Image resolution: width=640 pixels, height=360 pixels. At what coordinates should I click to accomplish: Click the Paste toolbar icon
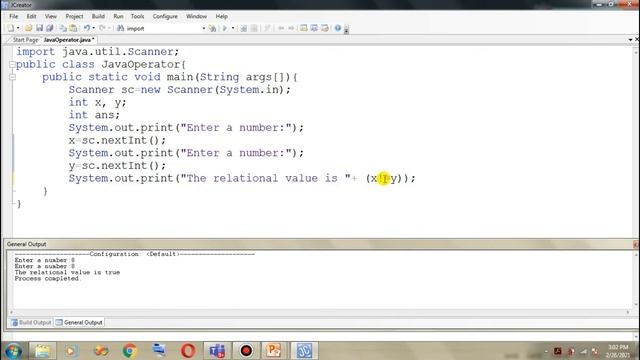tap(73, 28)
